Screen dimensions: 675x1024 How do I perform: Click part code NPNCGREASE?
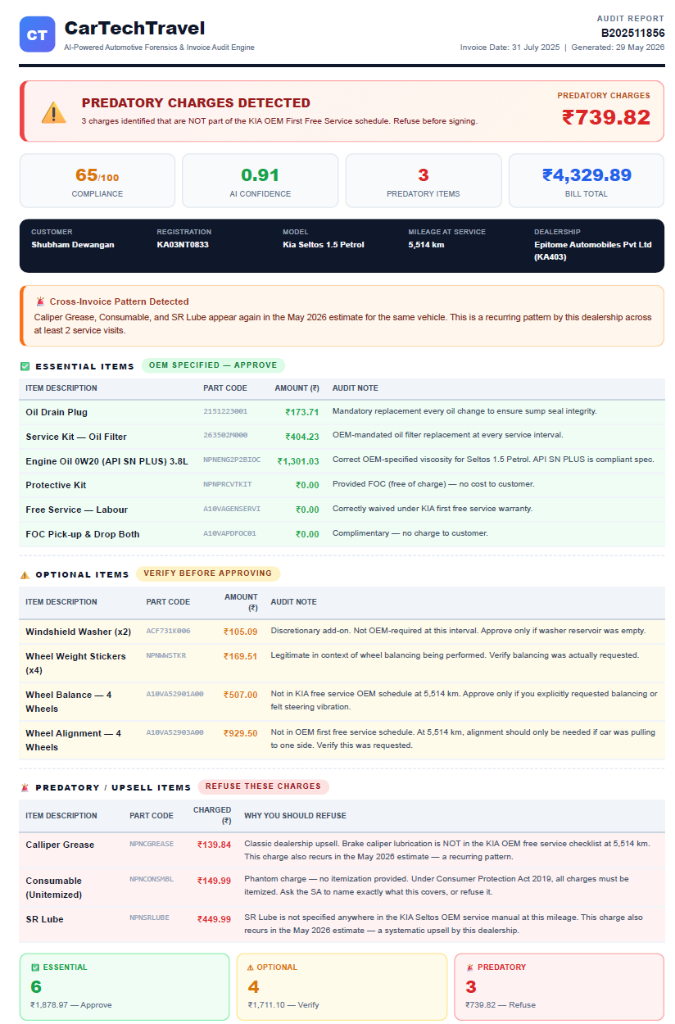click(x=151, y=844)
